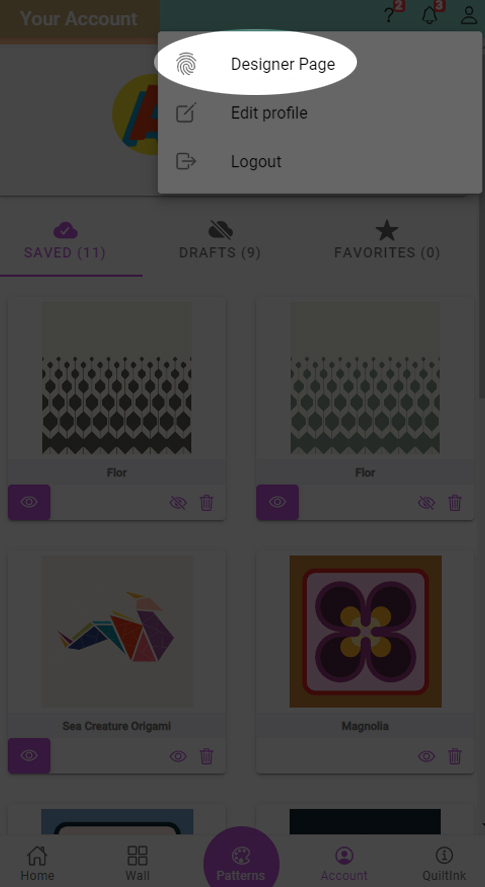The width and height of the screenshot is (485, 887).
Task: Click trash icon on Magnolia card
Action: point(455,756)
